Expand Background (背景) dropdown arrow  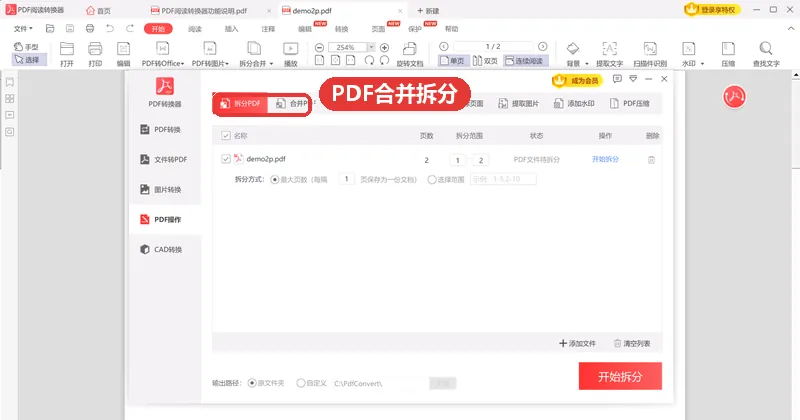coord(587,64)
